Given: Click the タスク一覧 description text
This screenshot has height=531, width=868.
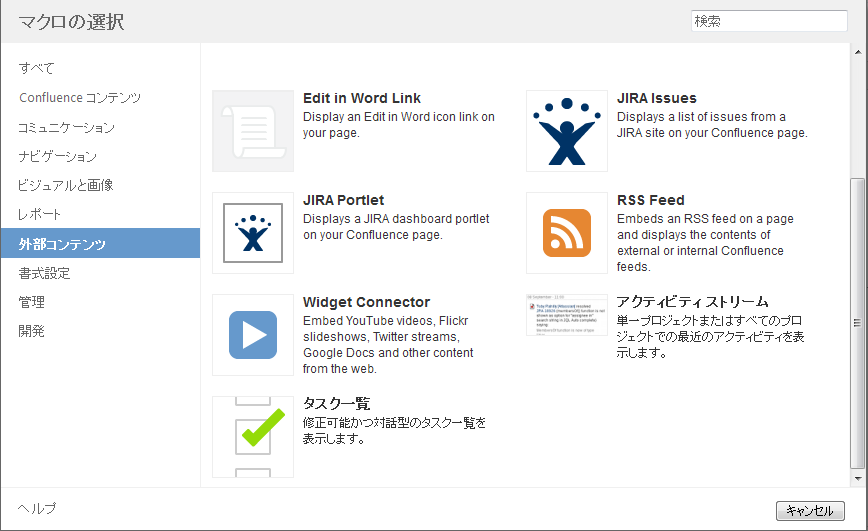Looking at the screenshot, I should point(394,431).
